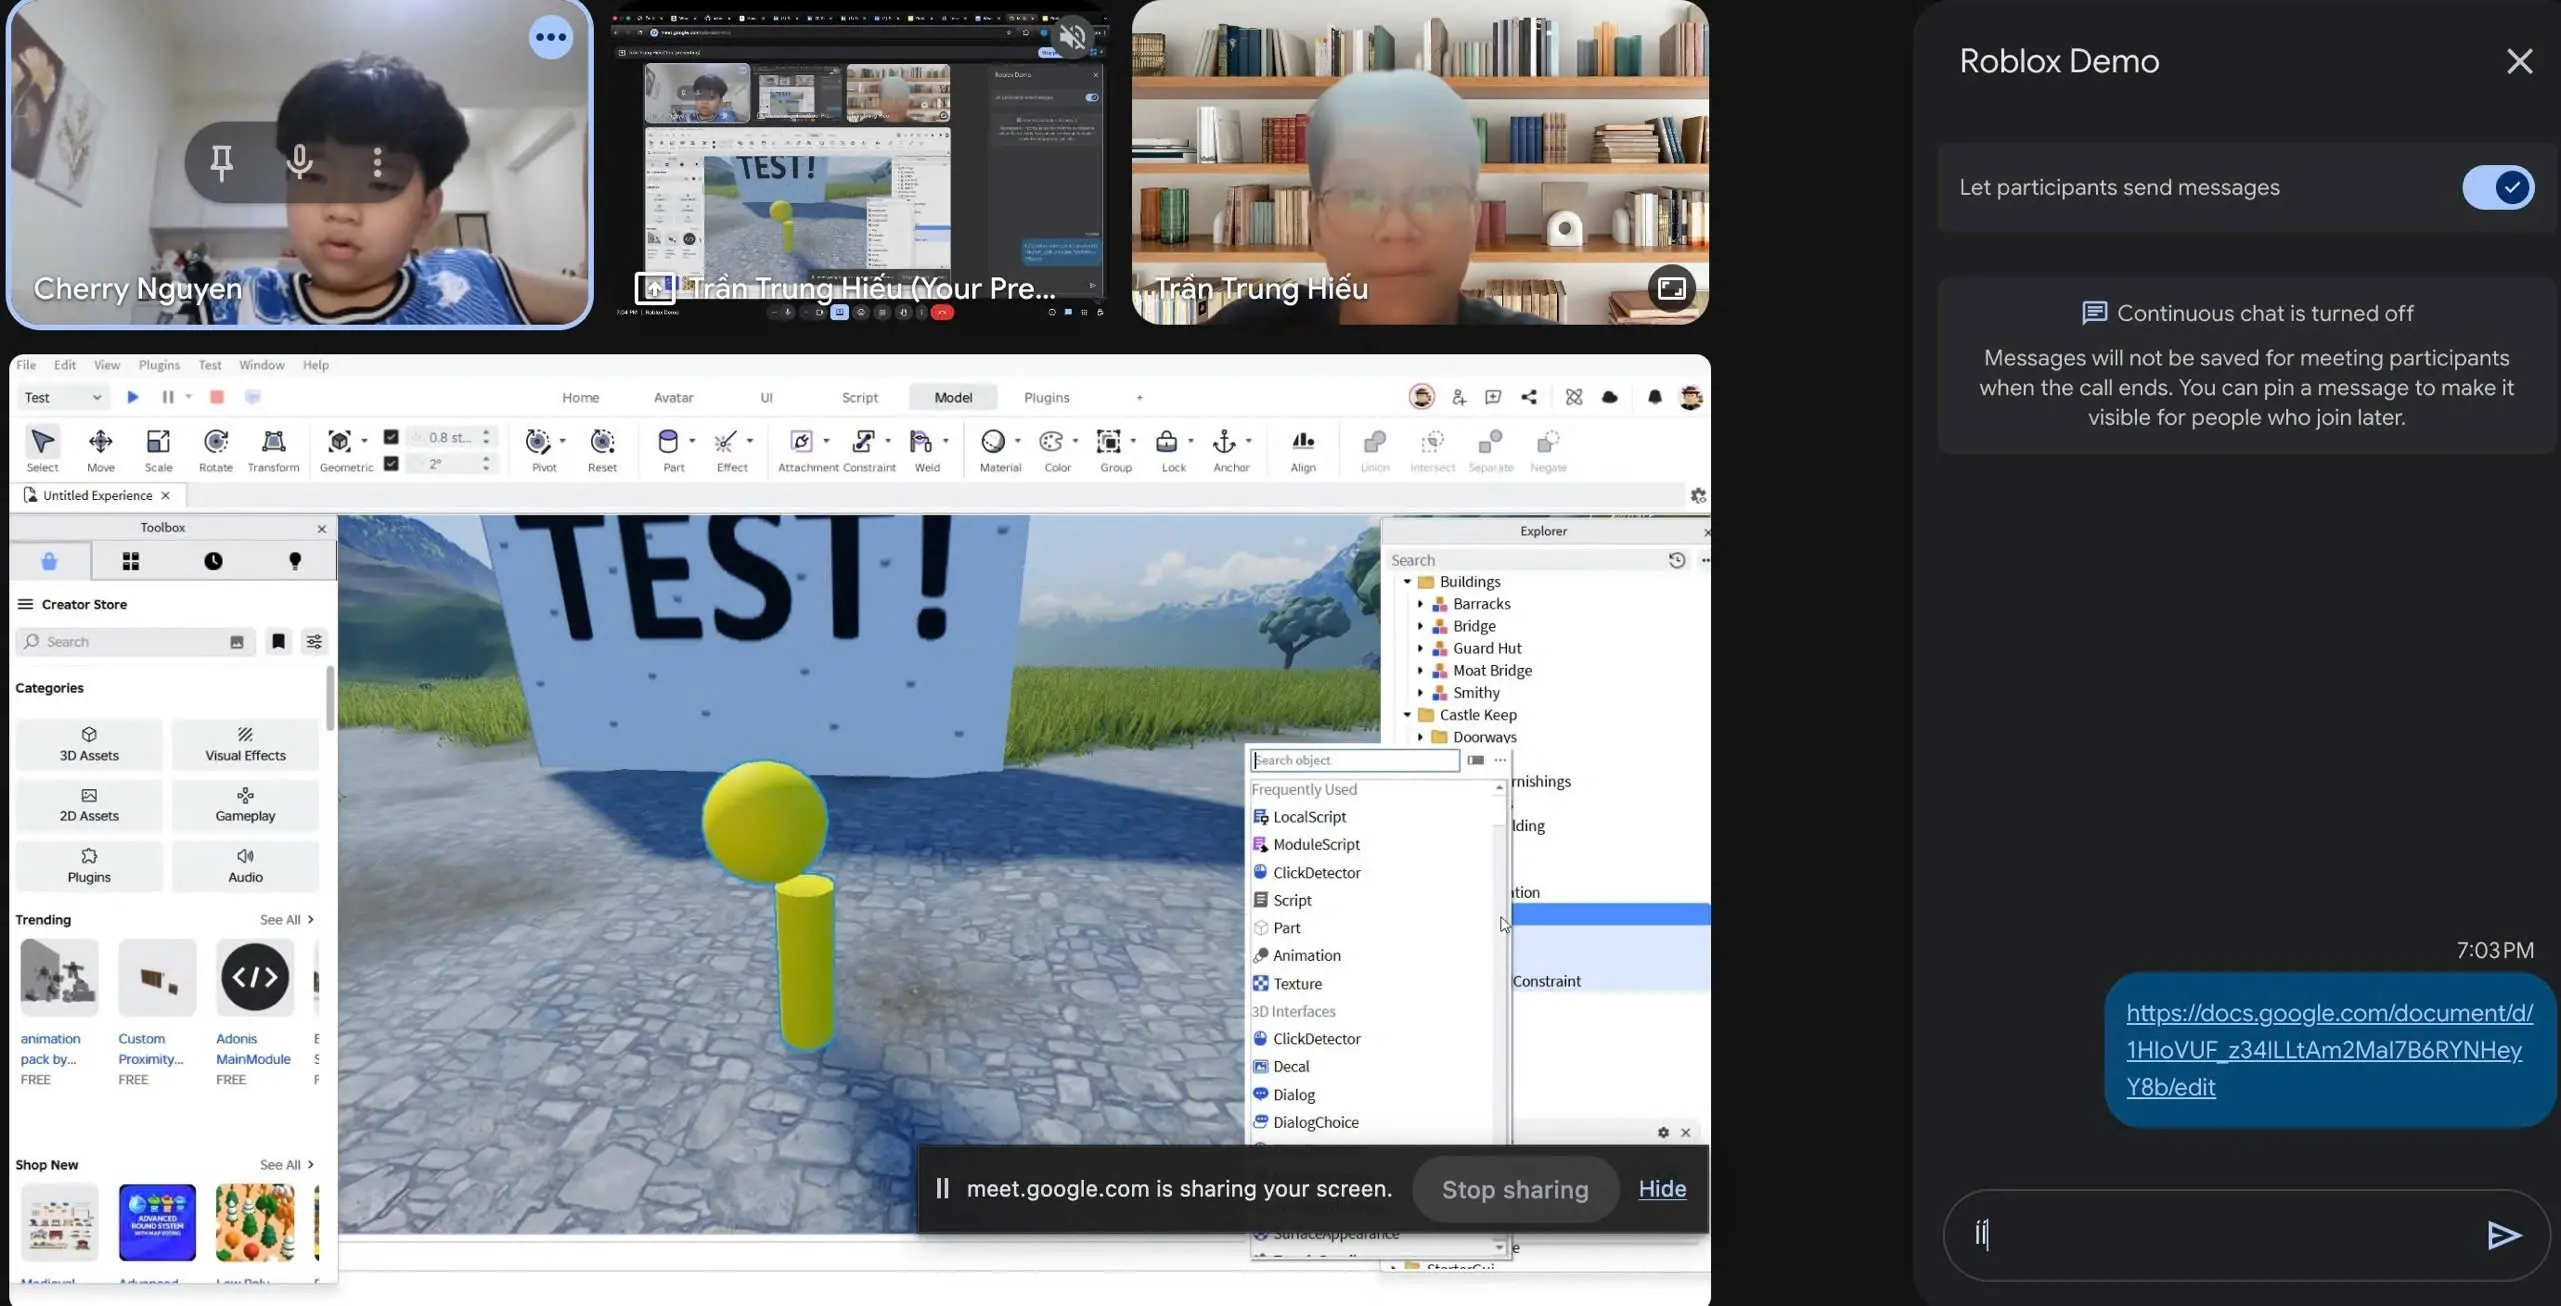The width and height of the screenshot is (2561, 1306).
Task: Select the Transform tool
Action: point(273,449)
